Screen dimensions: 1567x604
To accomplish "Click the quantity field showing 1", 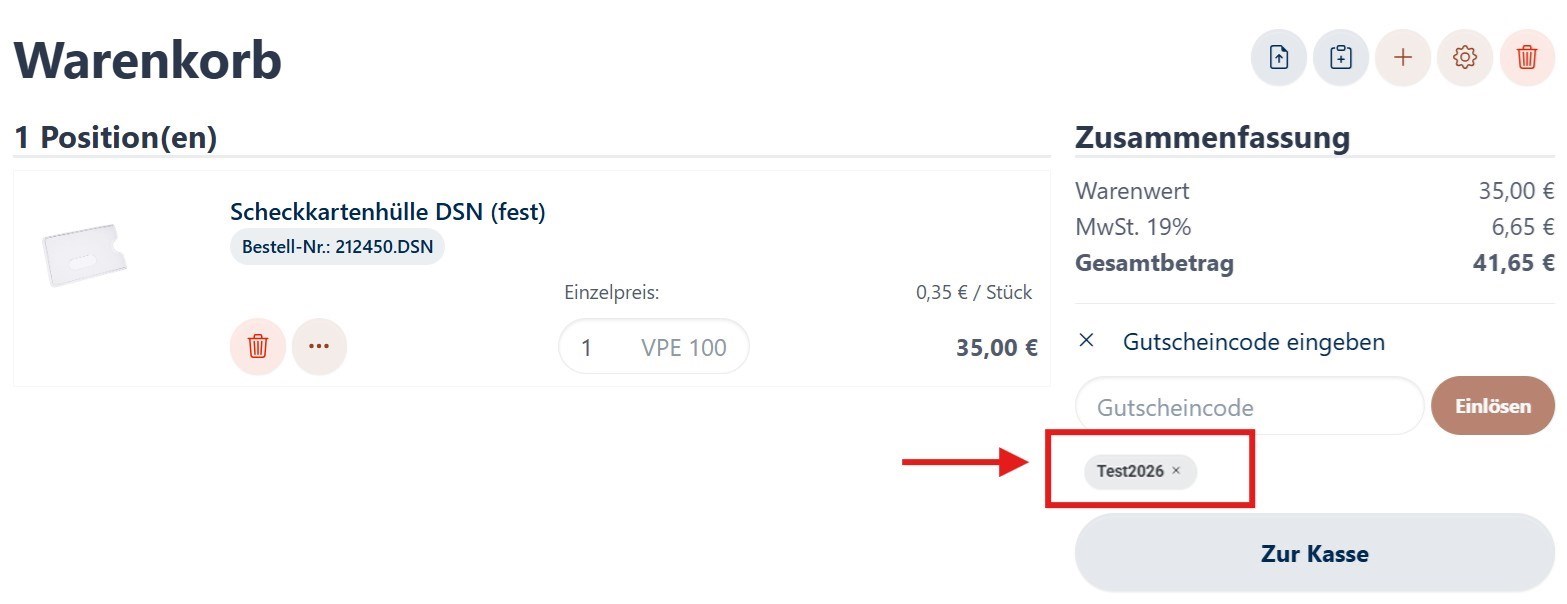I will pyautogui.click(x=588, y=346).
